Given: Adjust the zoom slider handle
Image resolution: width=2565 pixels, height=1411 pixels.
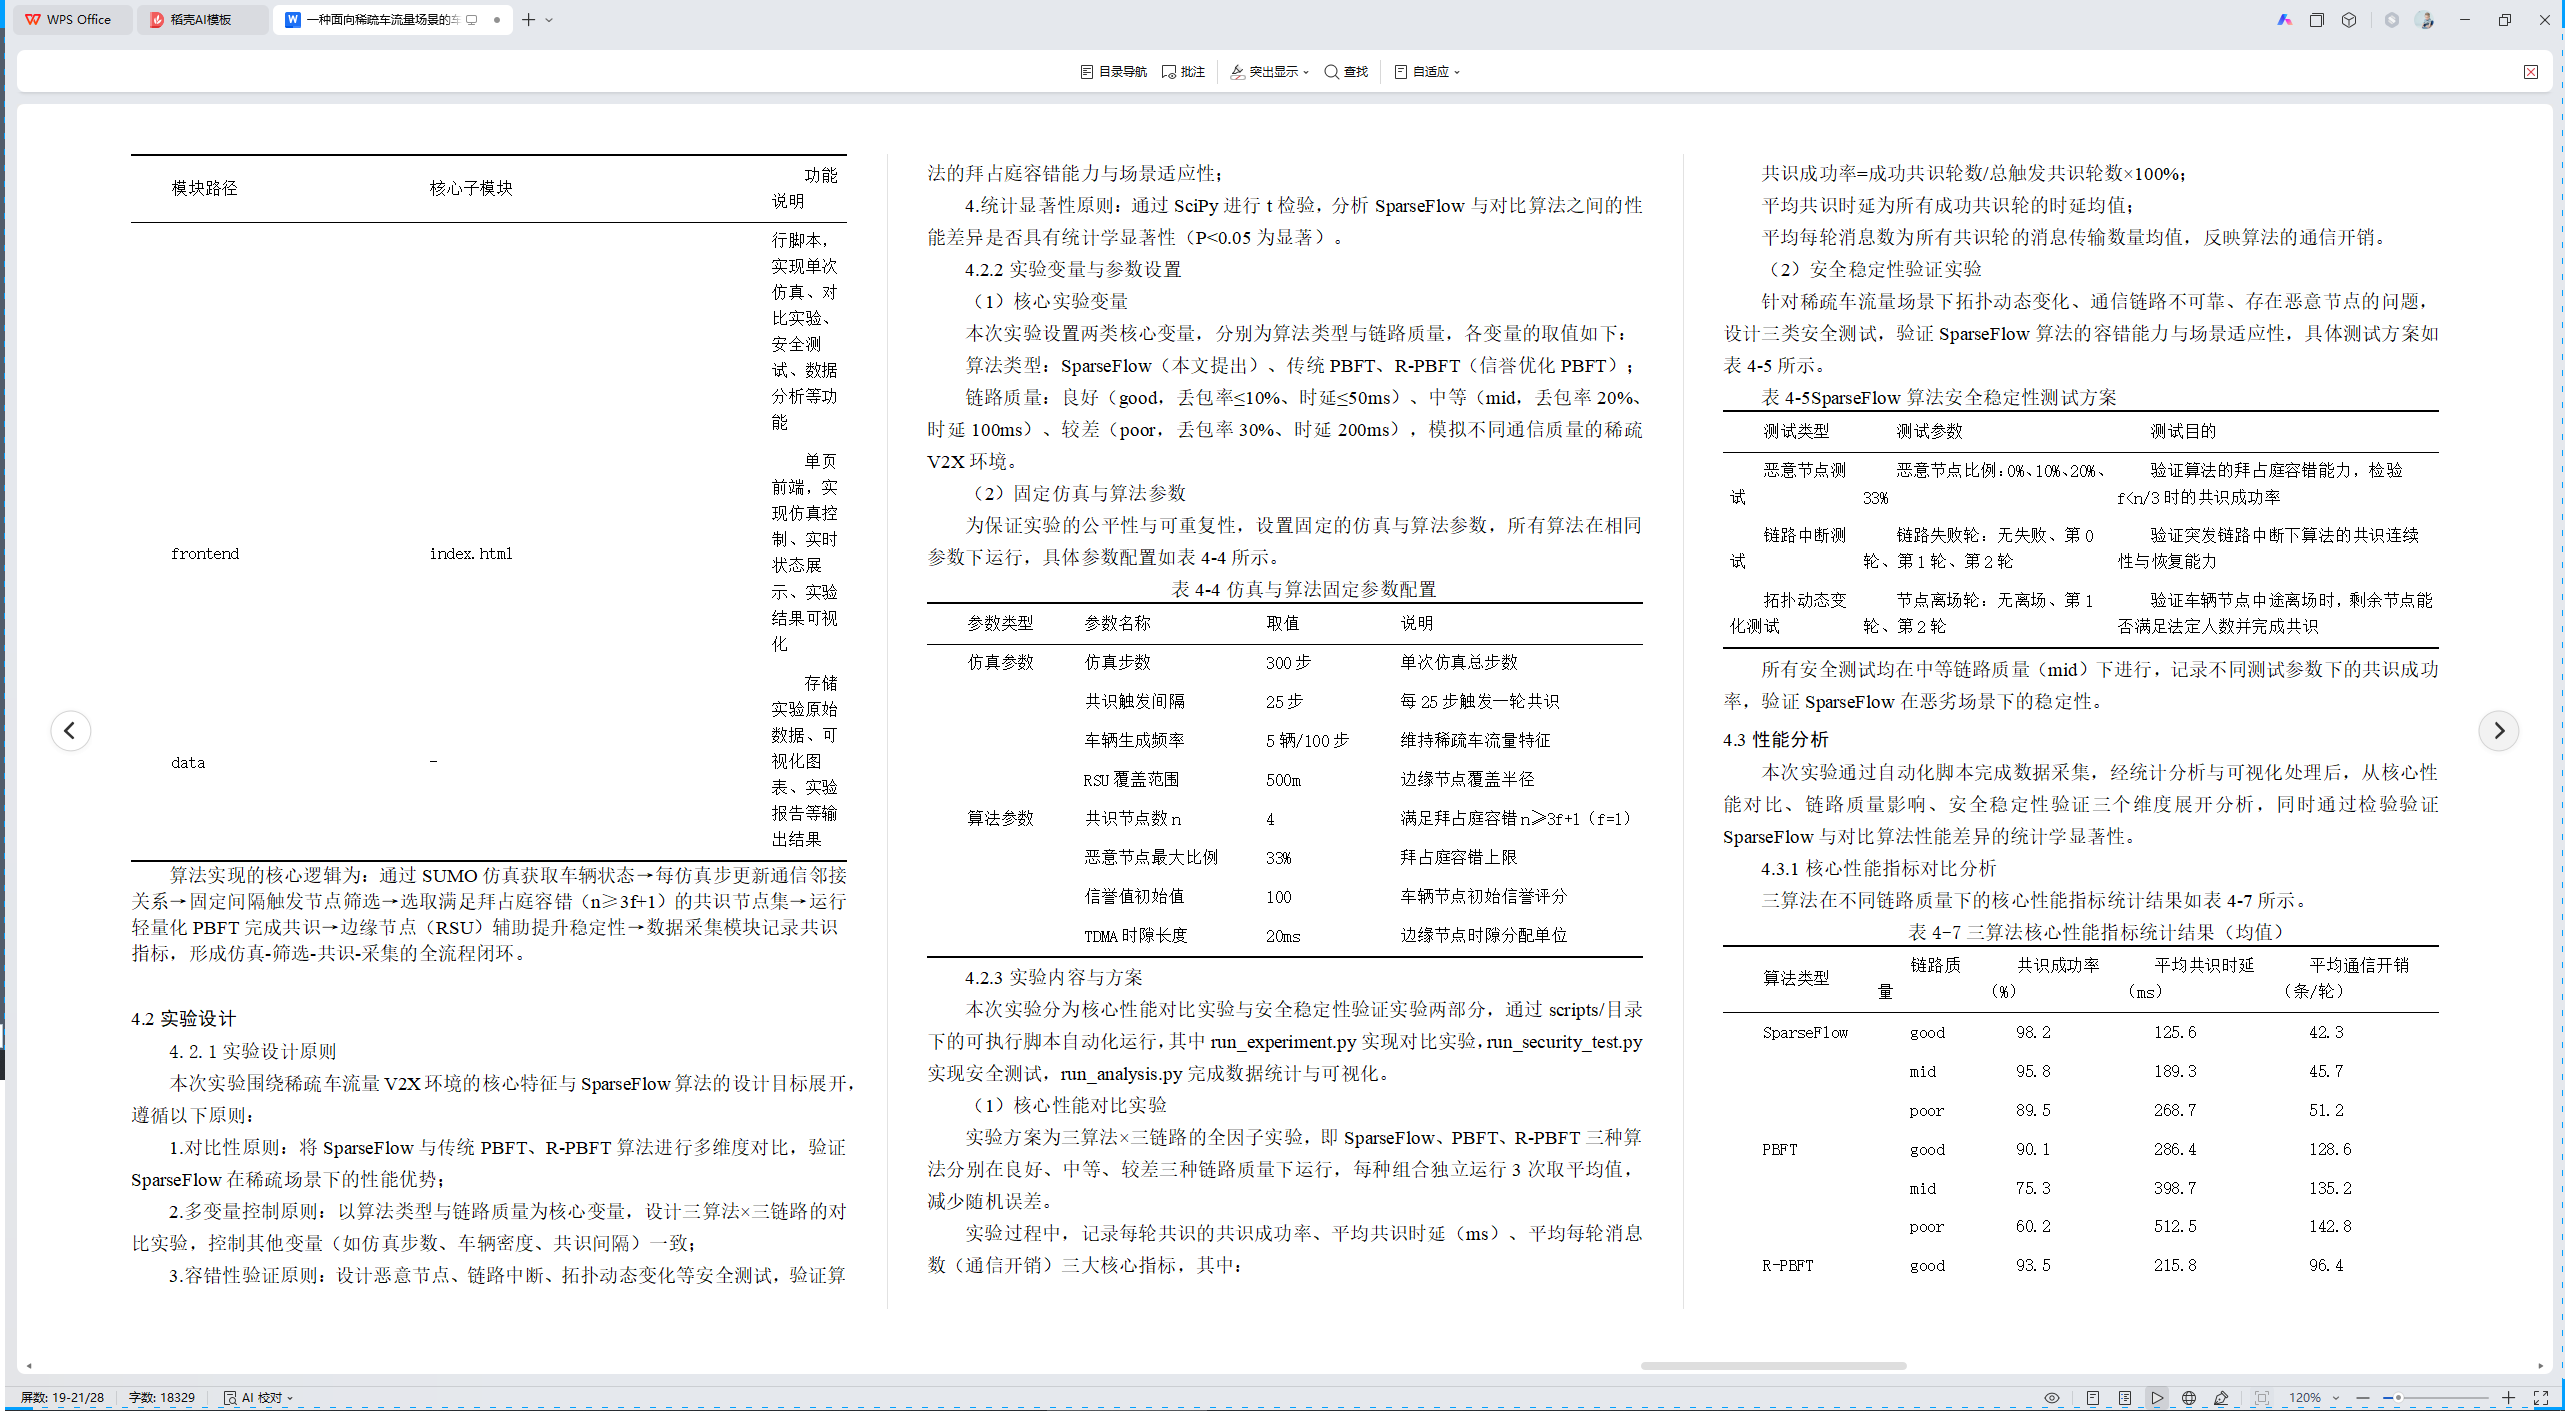Looking at the screenshot, I should coord(2398,1398).
